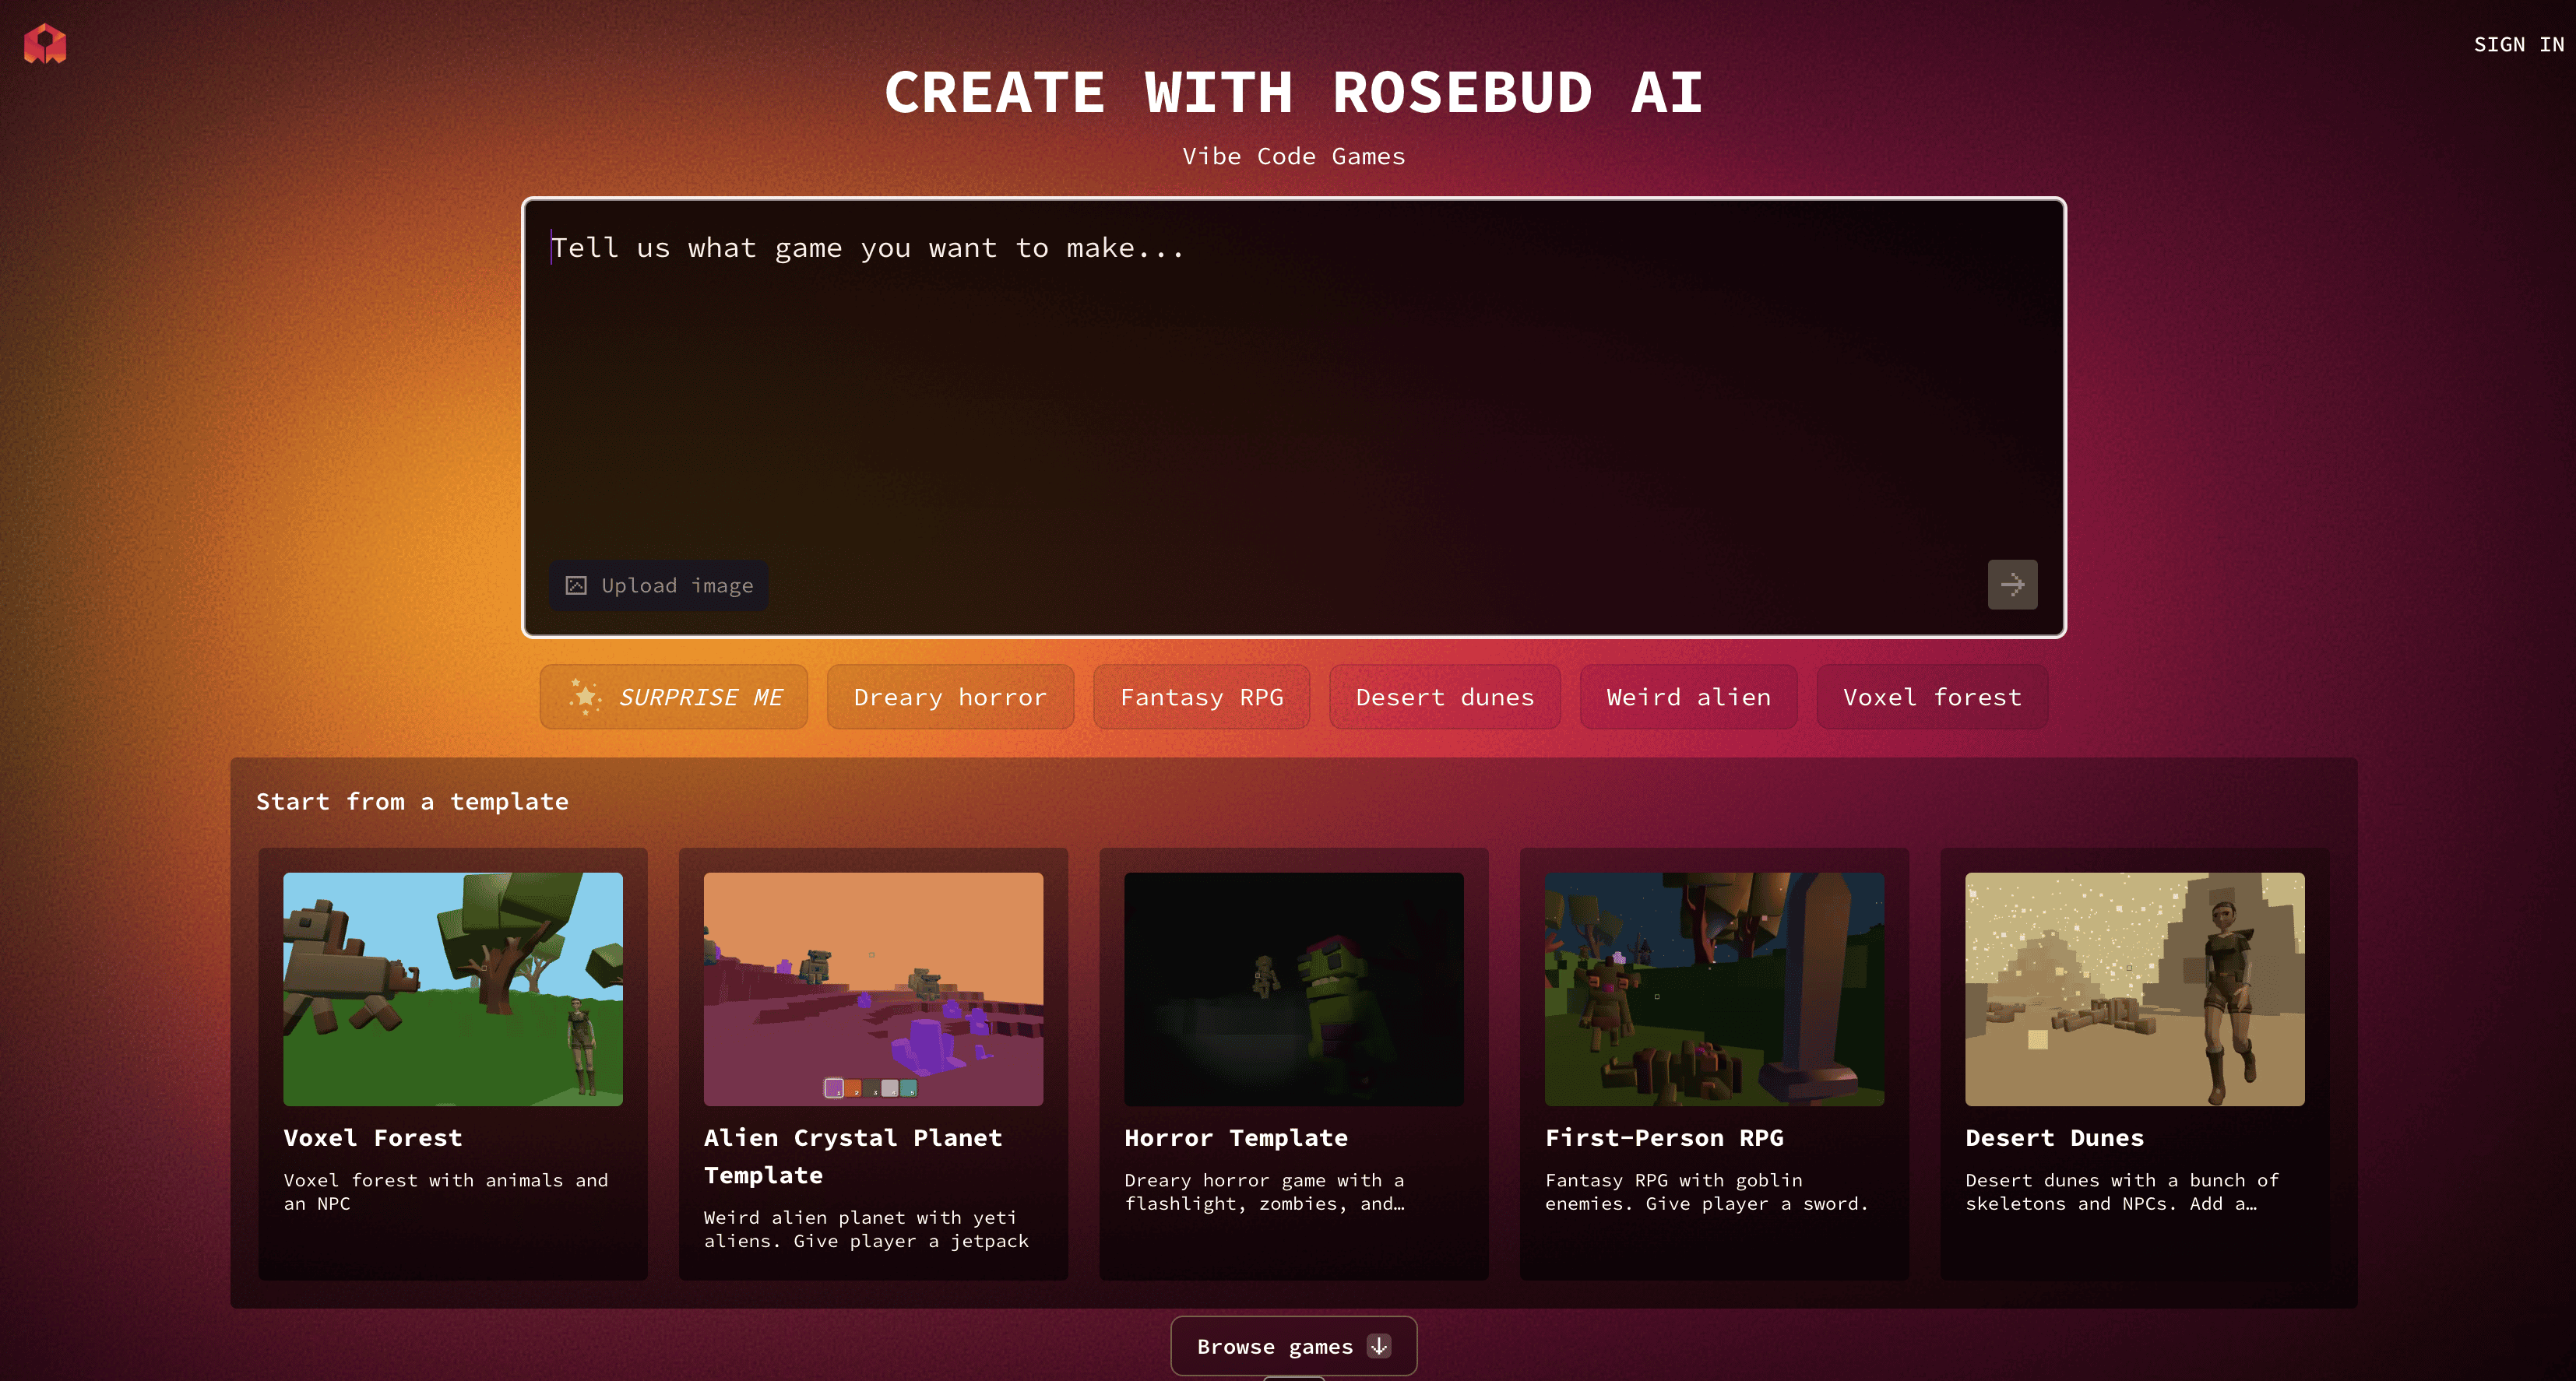The image size is (2576, 1381).
Task: Click the Upload image button
Action: tap(659, 586)
